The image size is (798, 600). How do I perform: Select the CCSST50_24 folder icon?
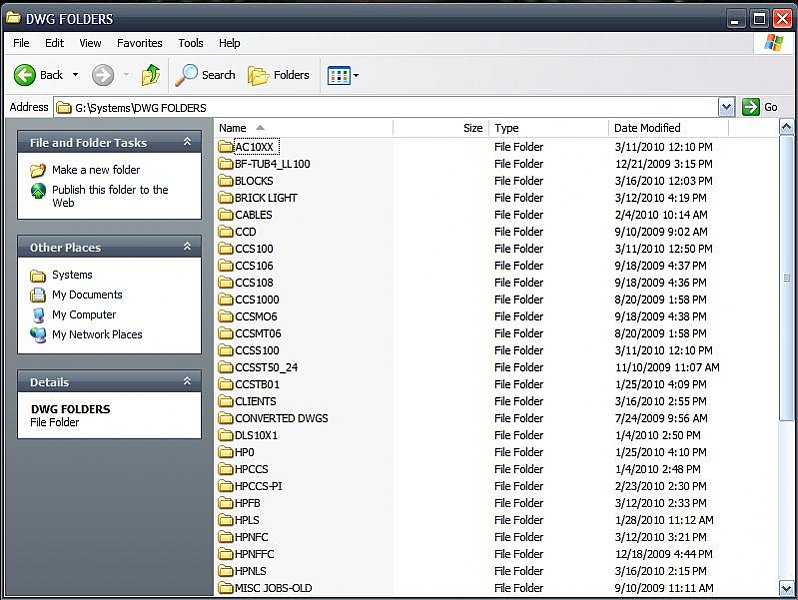click(x=226, y=367)
